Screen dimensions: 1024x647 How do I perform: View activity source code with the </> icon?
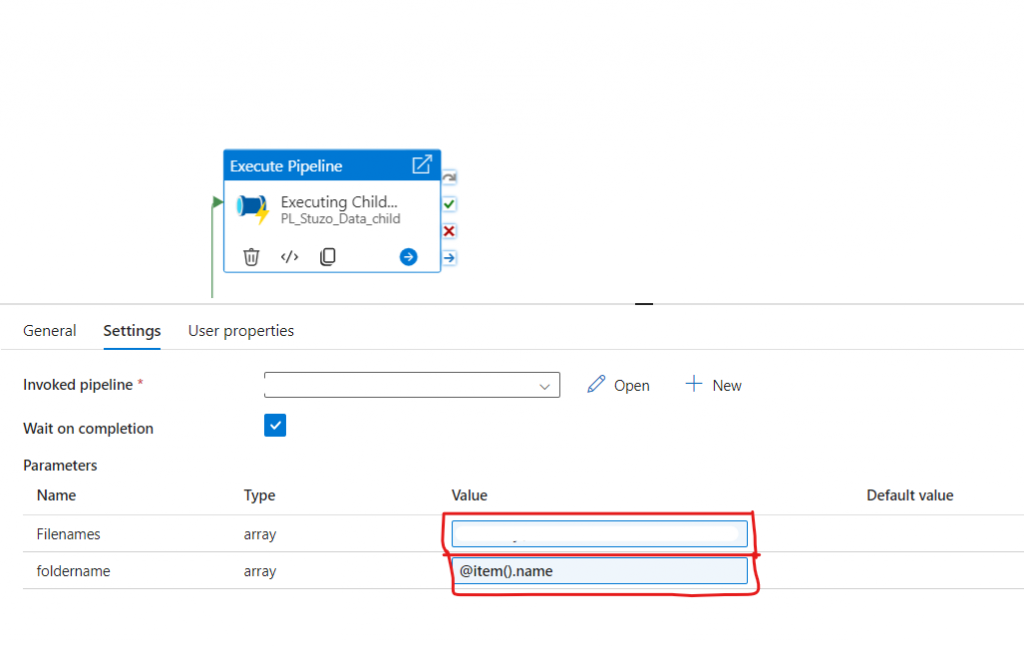pyautogui.click(x=289, y=257)
